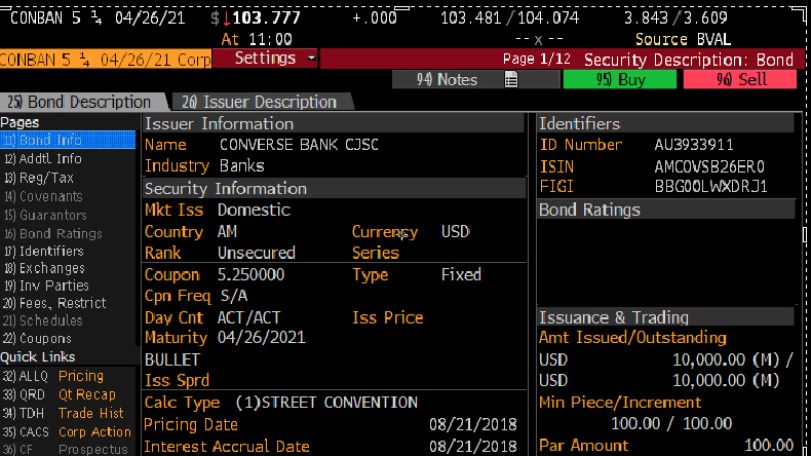The height and width of the screenshot is (456, 811).
Task: Click issuer name CONVERSE BANK CJSC
Action: tap(299, 144)
